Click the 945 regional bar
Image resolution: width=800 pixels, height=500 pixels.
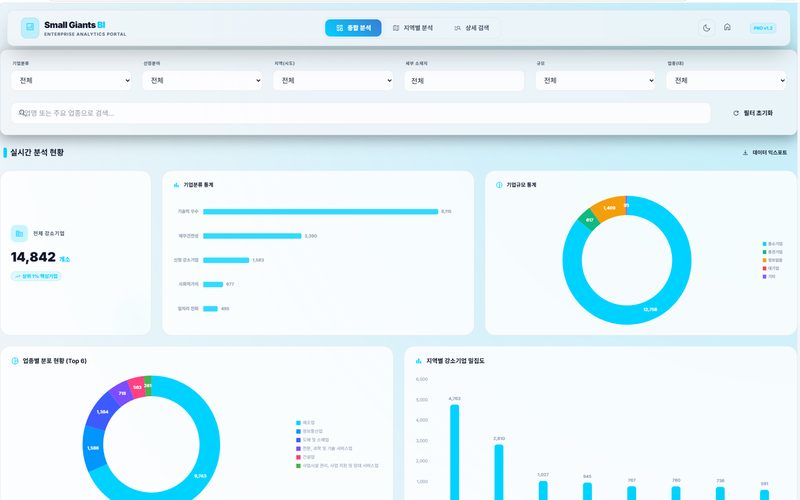coord(587,491)
